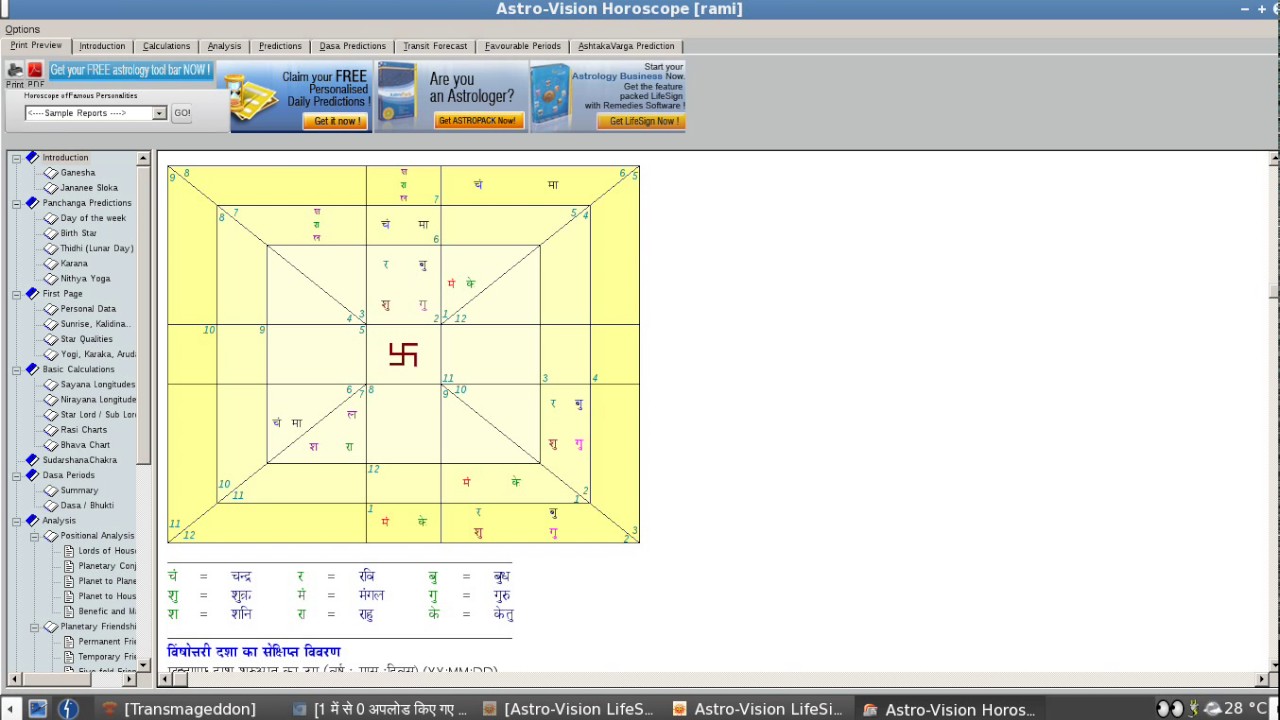The width and height of the screenshot is (1280, 720).
Task: Open Day of the week section
Action: tap(93, 218)
